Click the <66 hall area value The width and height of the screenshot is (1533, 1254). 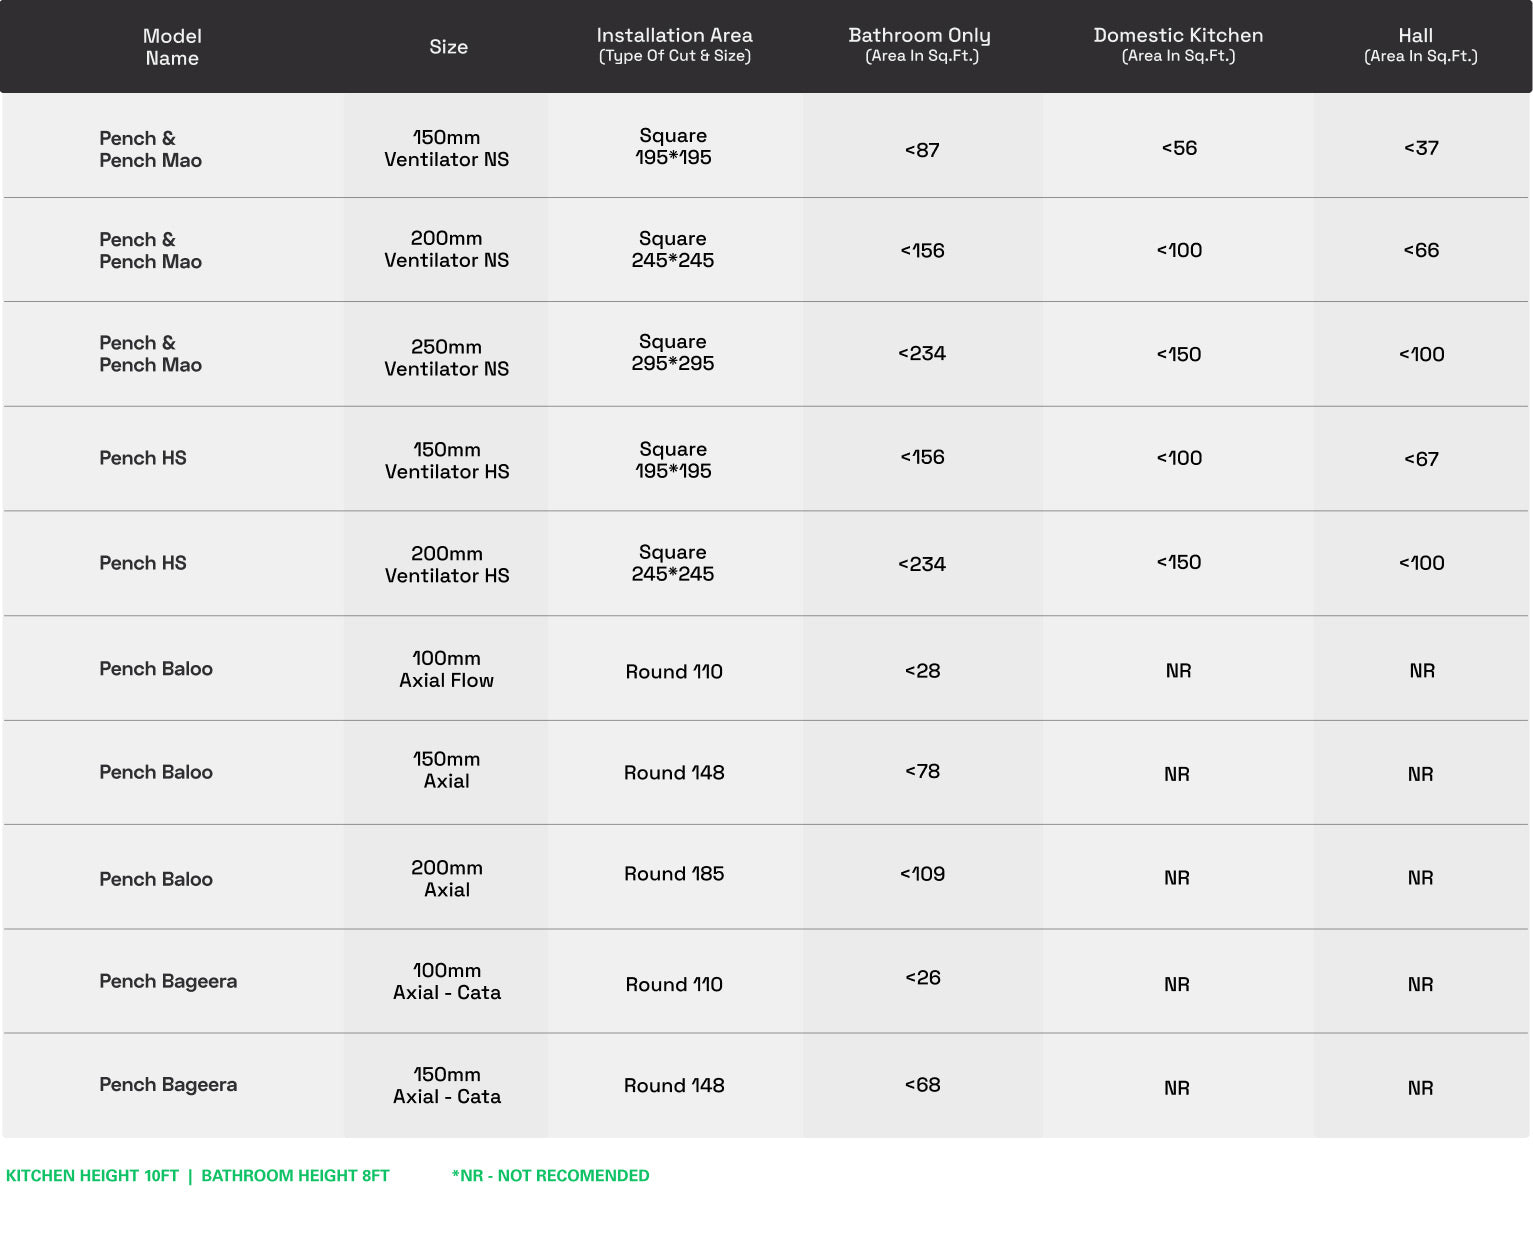coord(1421,250)
